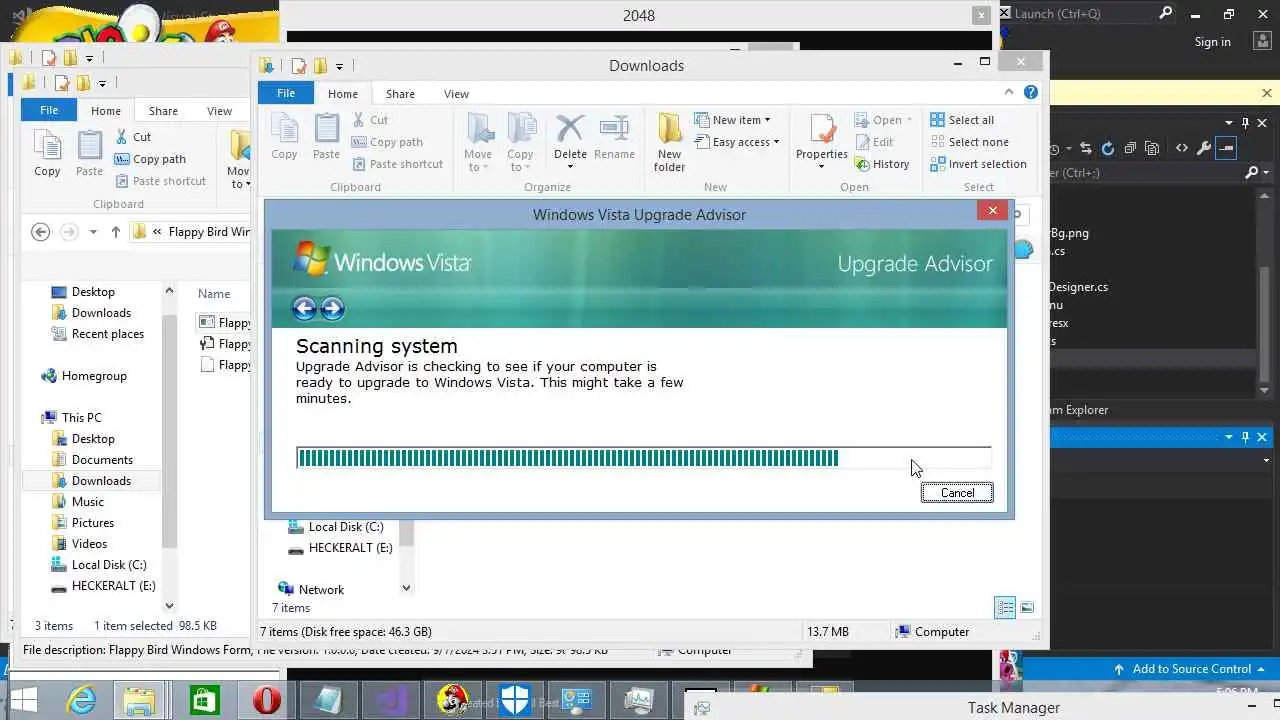Click Sign in in Visual Studio

1212,42
